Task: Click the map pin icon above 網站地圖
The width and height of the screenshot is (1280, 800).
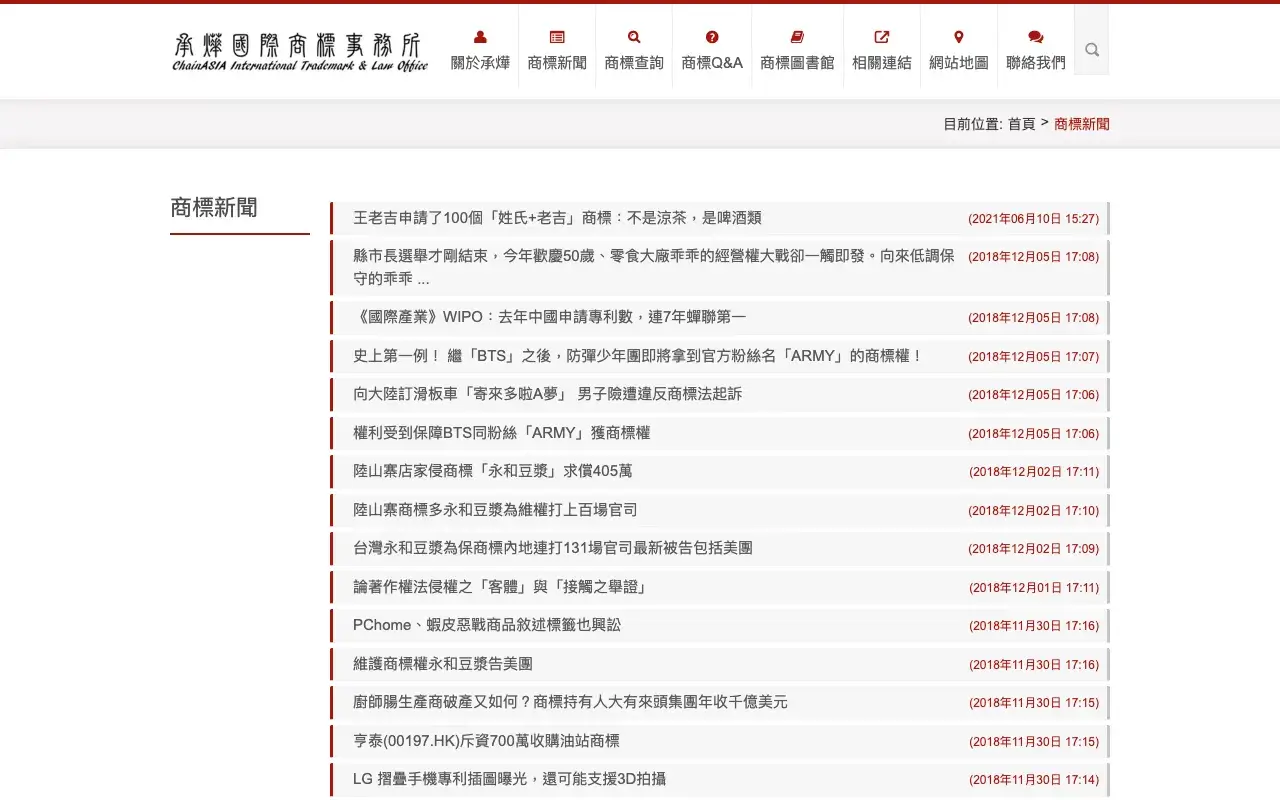Action: 959,37
